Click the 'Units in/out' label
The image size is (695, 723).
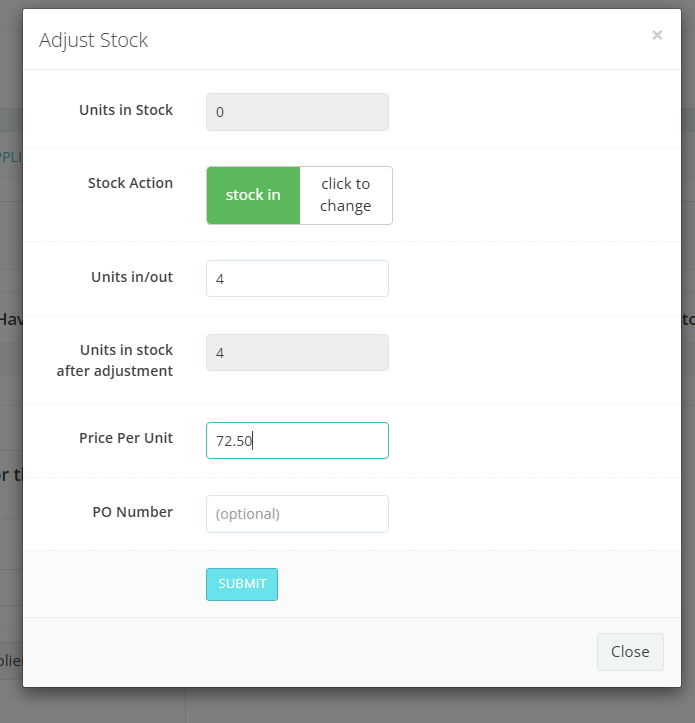[x=132, y=277]
